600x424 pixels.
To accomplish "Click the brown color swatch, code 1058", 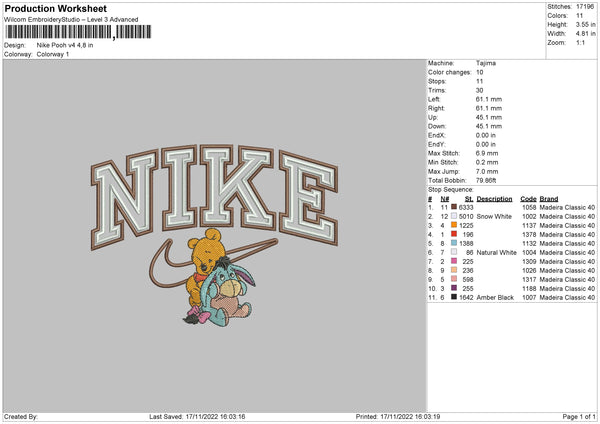I will point(454,207).
